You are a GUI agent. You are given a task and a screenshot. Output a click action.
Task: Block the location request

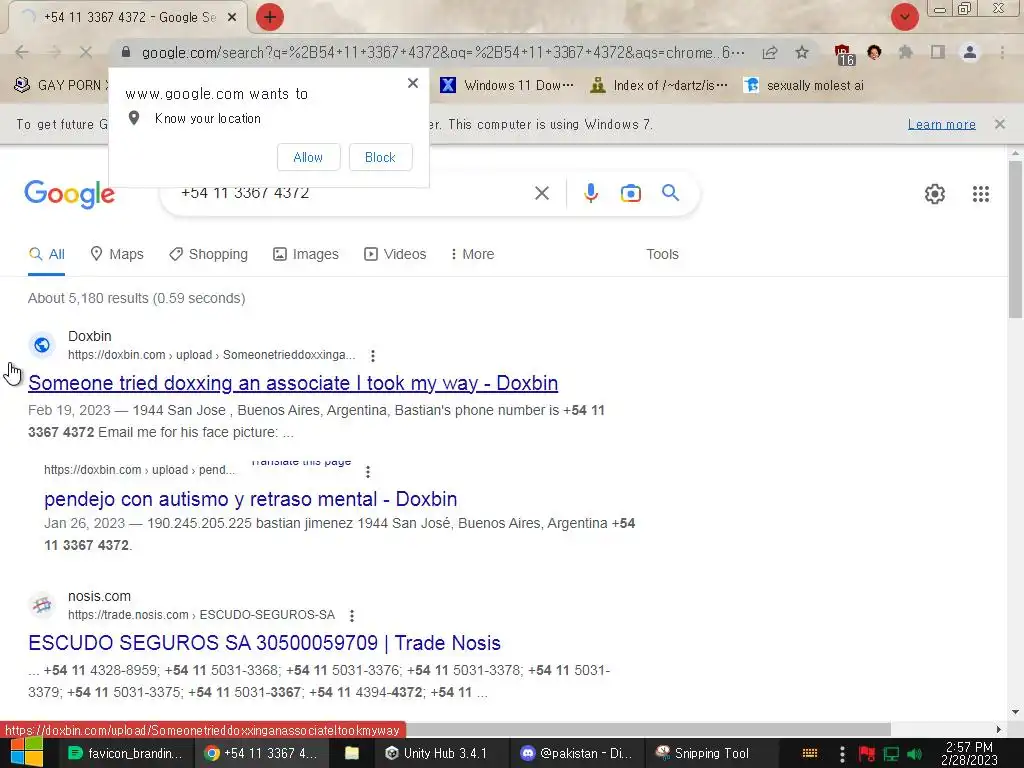coord(380,157)
